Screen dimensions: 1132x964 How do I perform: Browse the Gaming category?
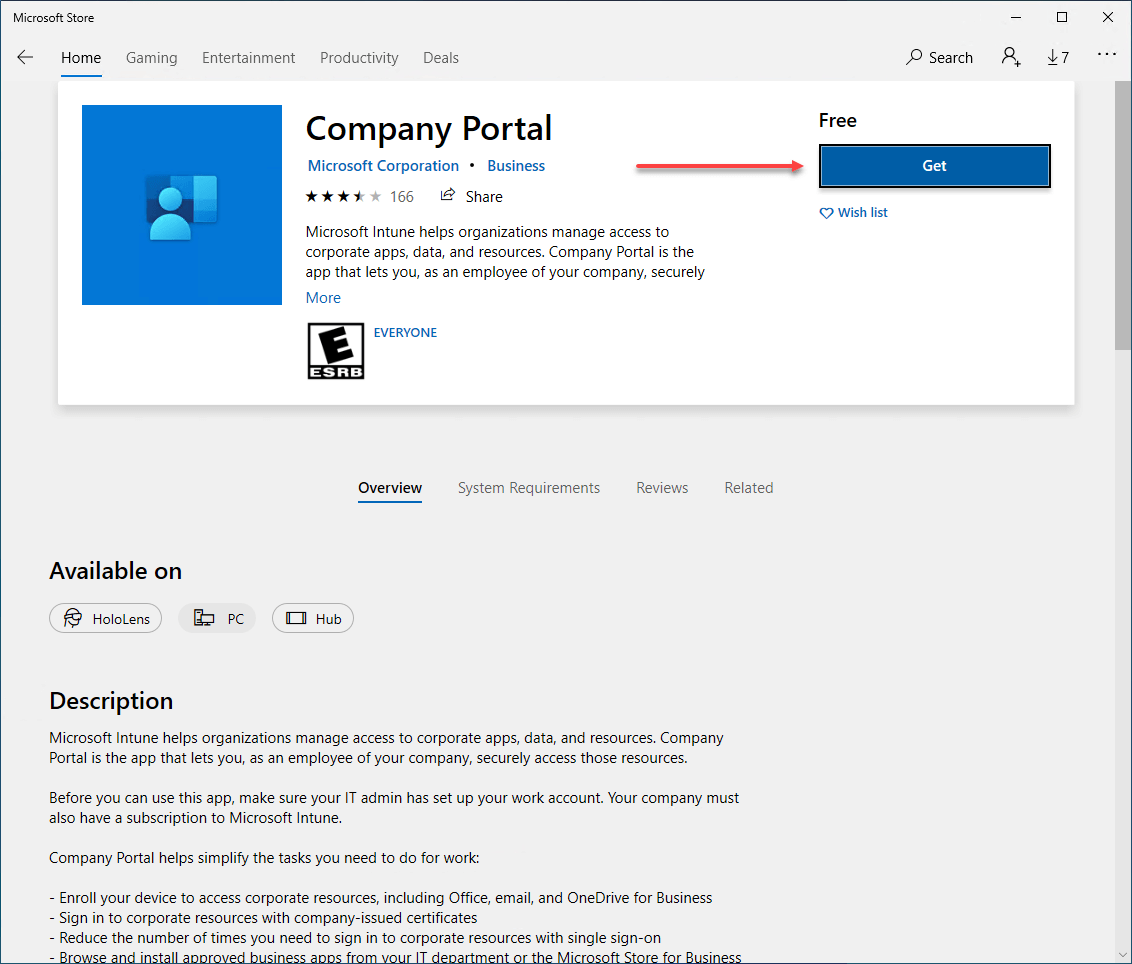[151, 57]
